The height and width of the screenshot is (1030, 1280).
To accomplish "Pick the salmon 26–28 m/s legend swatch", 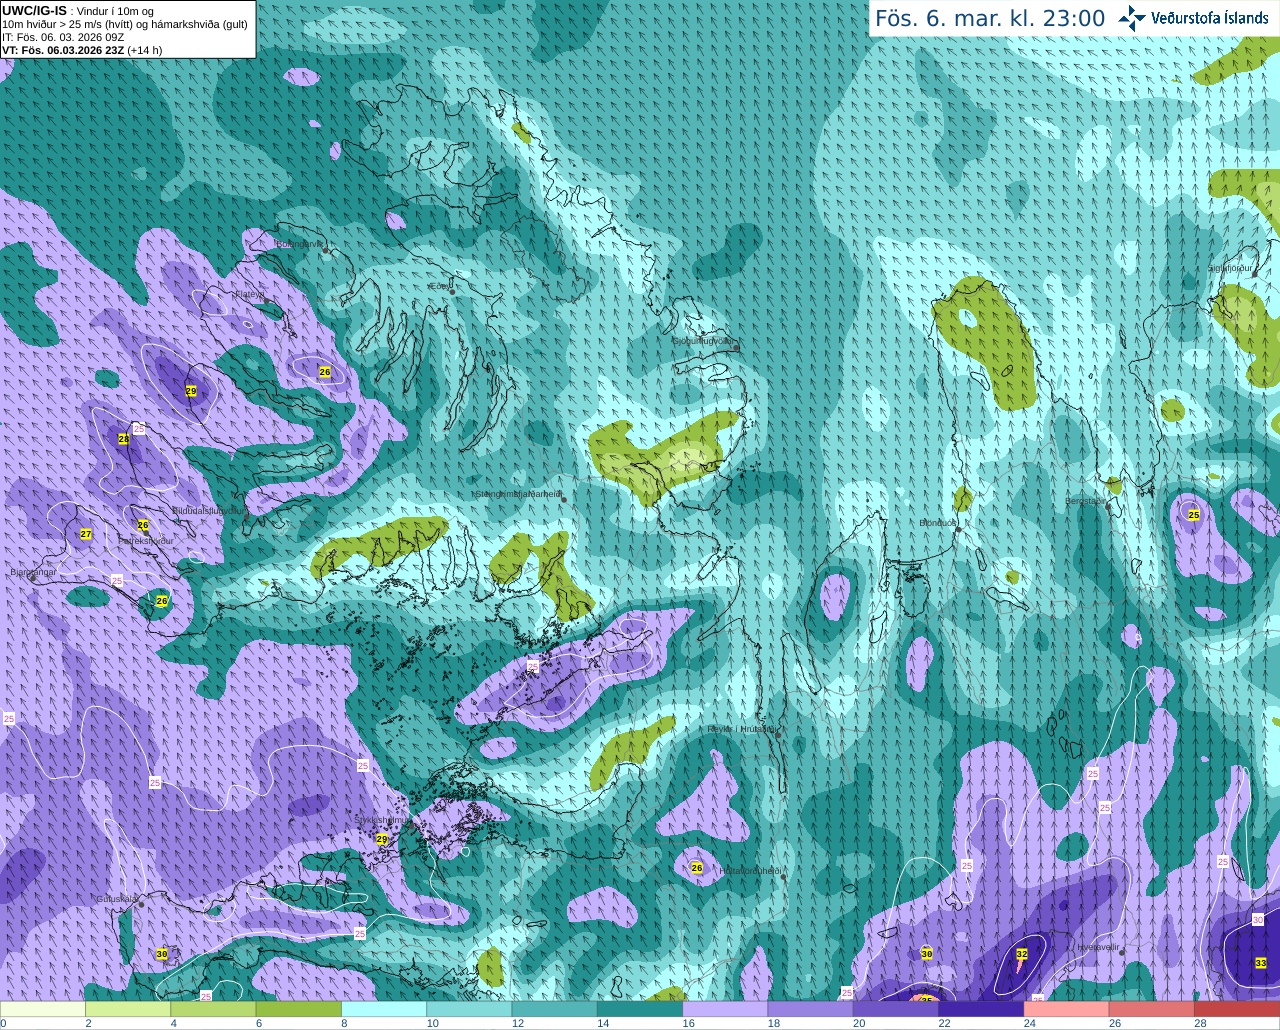I will [1152, 1008].
